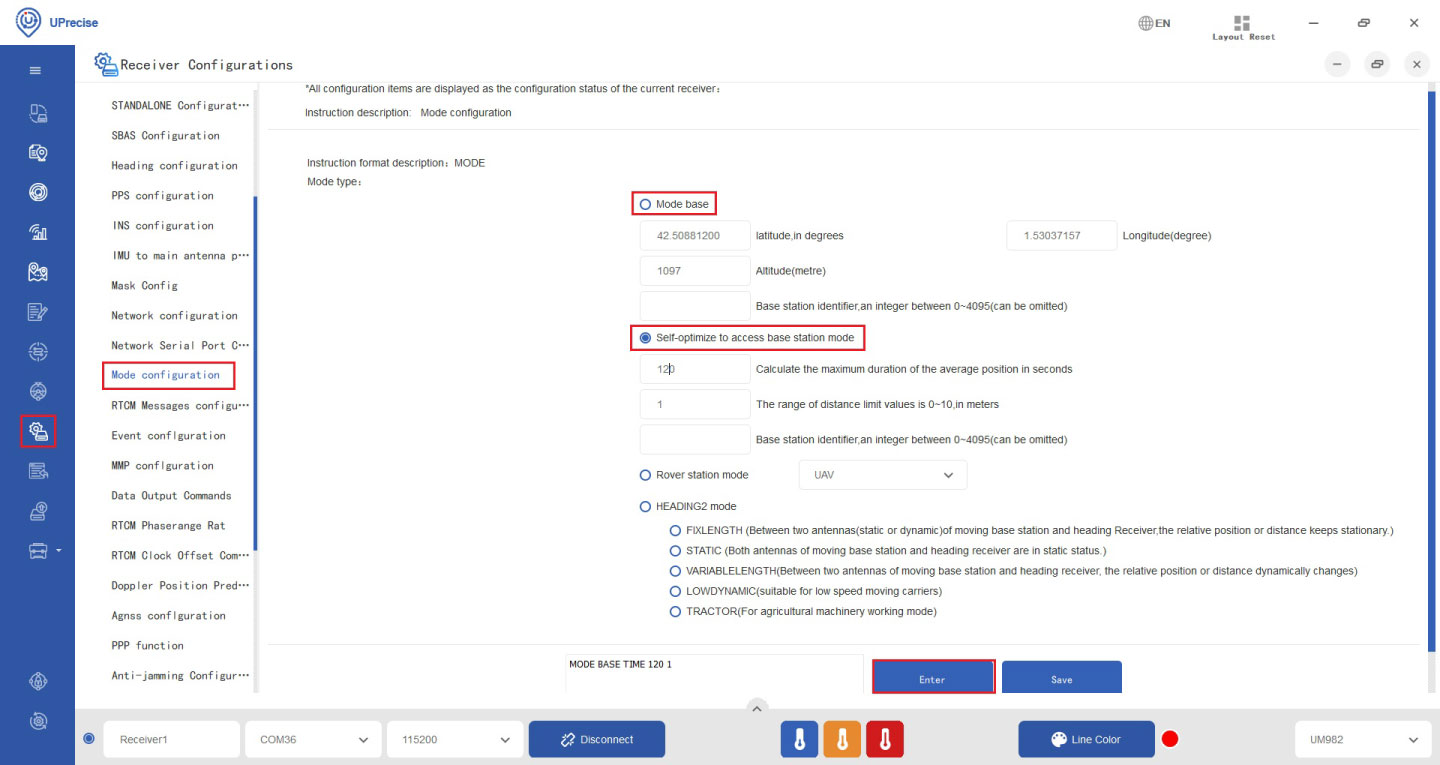The image size is (1440, 765).
Task: Select SBAS Configuration in the list
Action: 165,136
